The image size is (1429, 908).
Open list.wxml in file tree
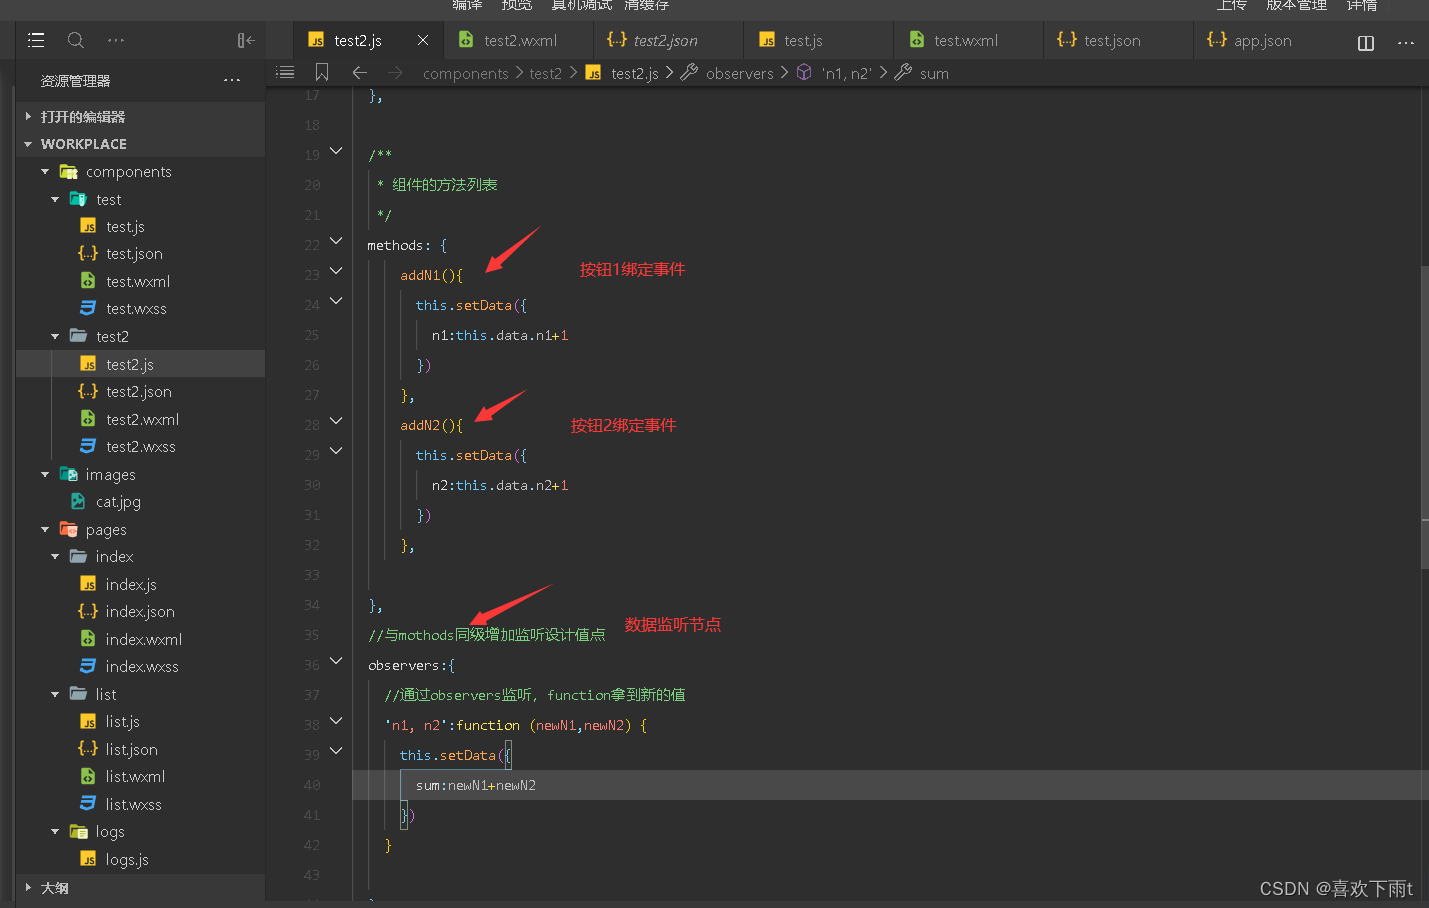(140, 777)
